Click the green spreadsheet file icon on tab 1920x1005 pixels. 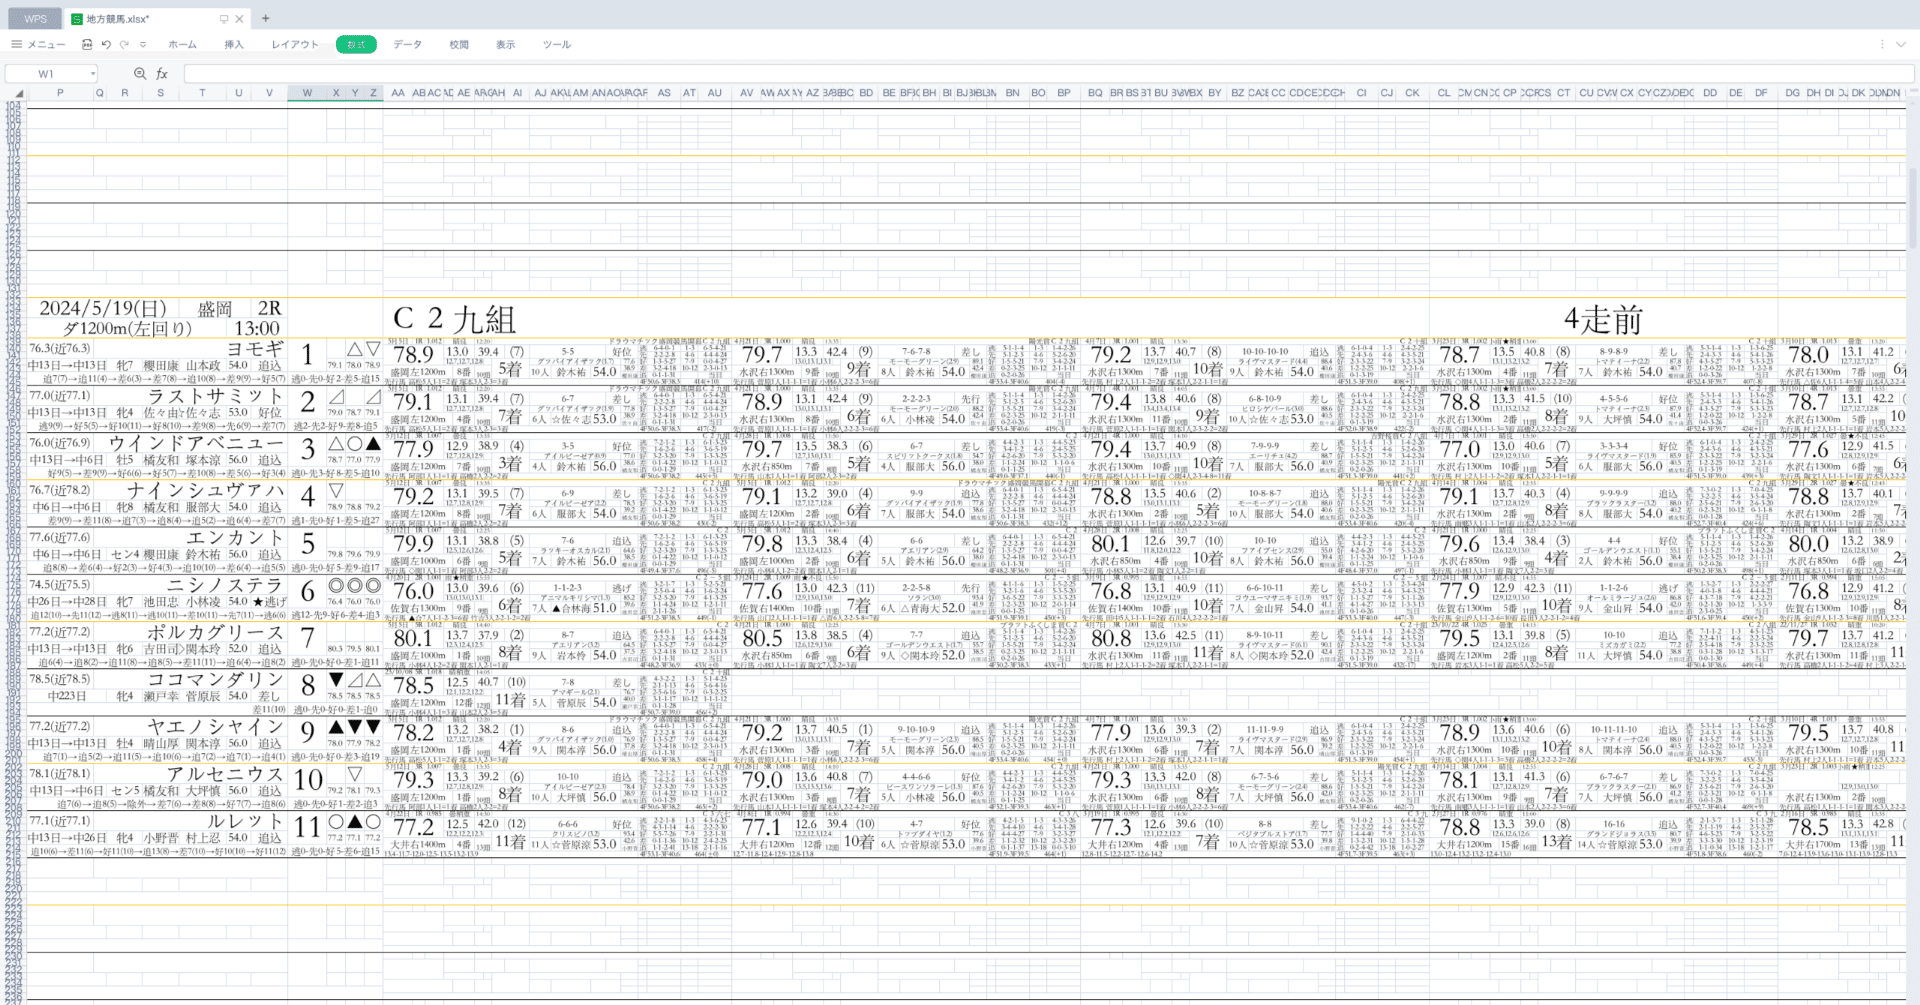pyautogui.click(x=76, y=19)
